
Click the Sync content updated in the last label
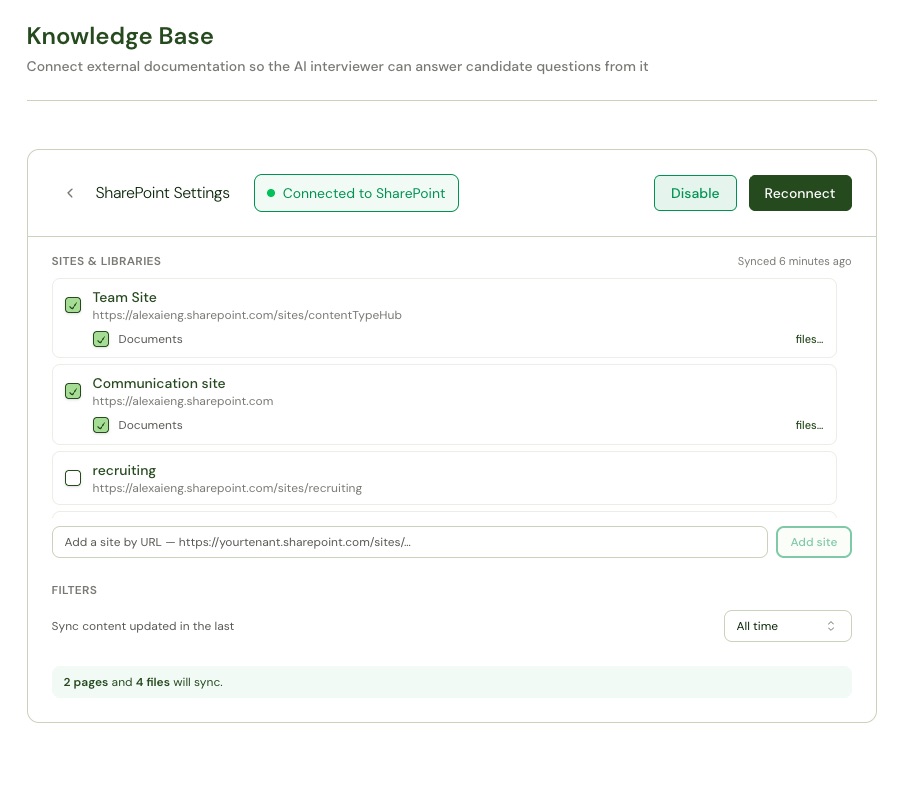click(x=143, y=626)
